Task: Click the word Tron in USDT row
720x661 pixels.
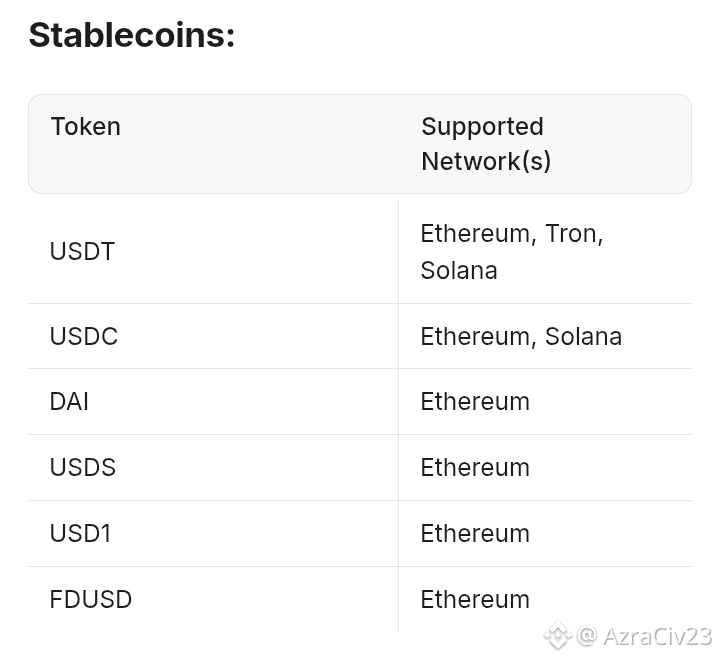Action: pyautogui.click(x=572, y=234)
